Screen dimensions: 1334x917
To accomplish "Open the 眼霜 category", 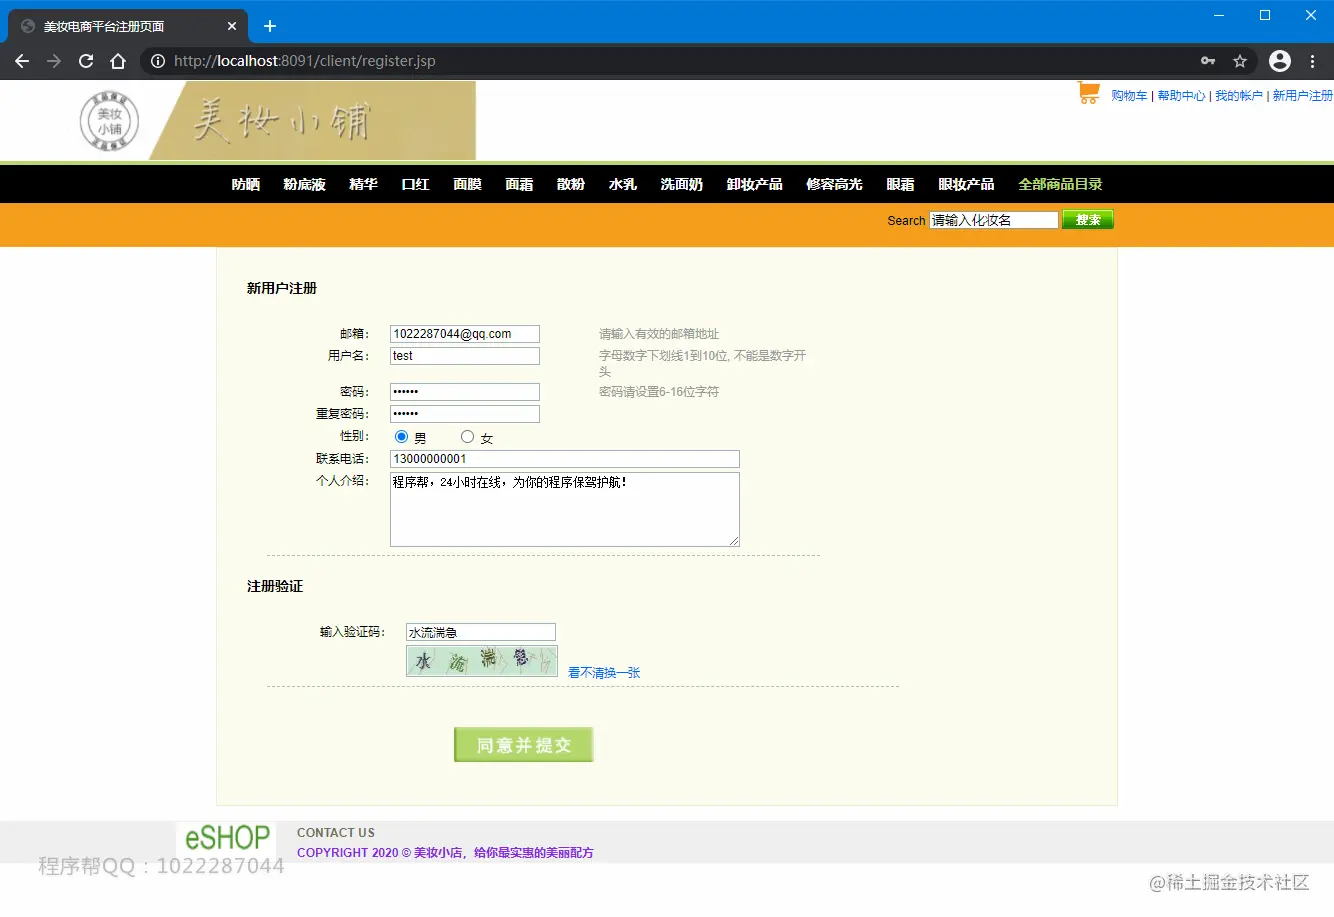I will click(x=901, y=184).
